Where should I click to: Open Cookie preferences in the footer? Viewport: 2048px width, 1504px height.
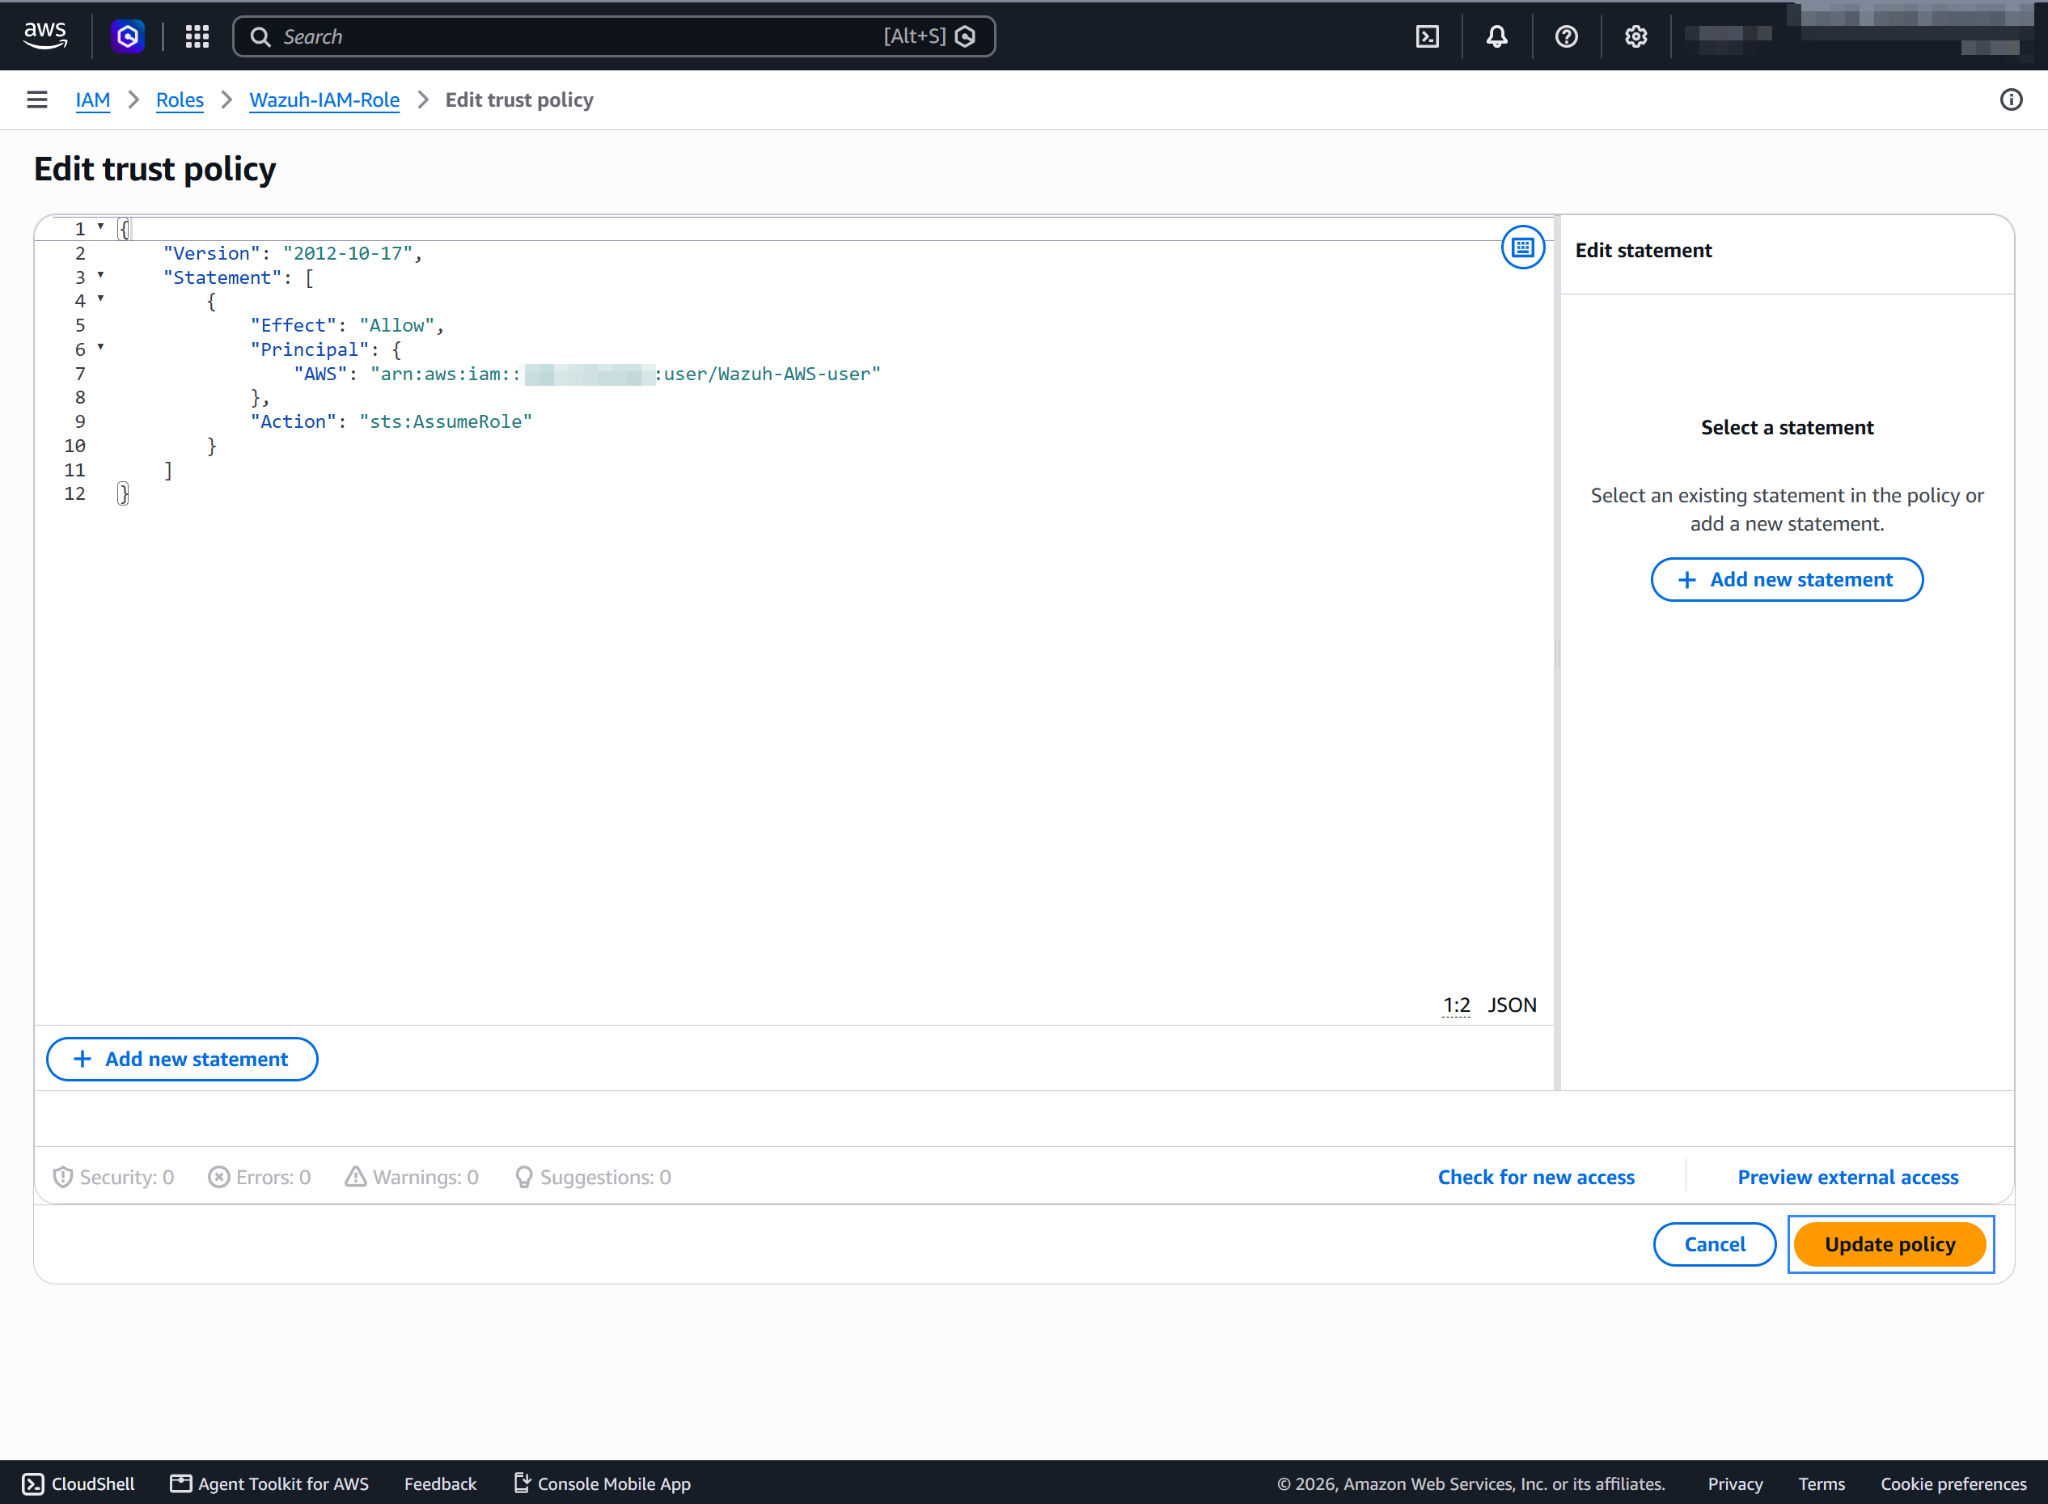tap(1953, 1484)
